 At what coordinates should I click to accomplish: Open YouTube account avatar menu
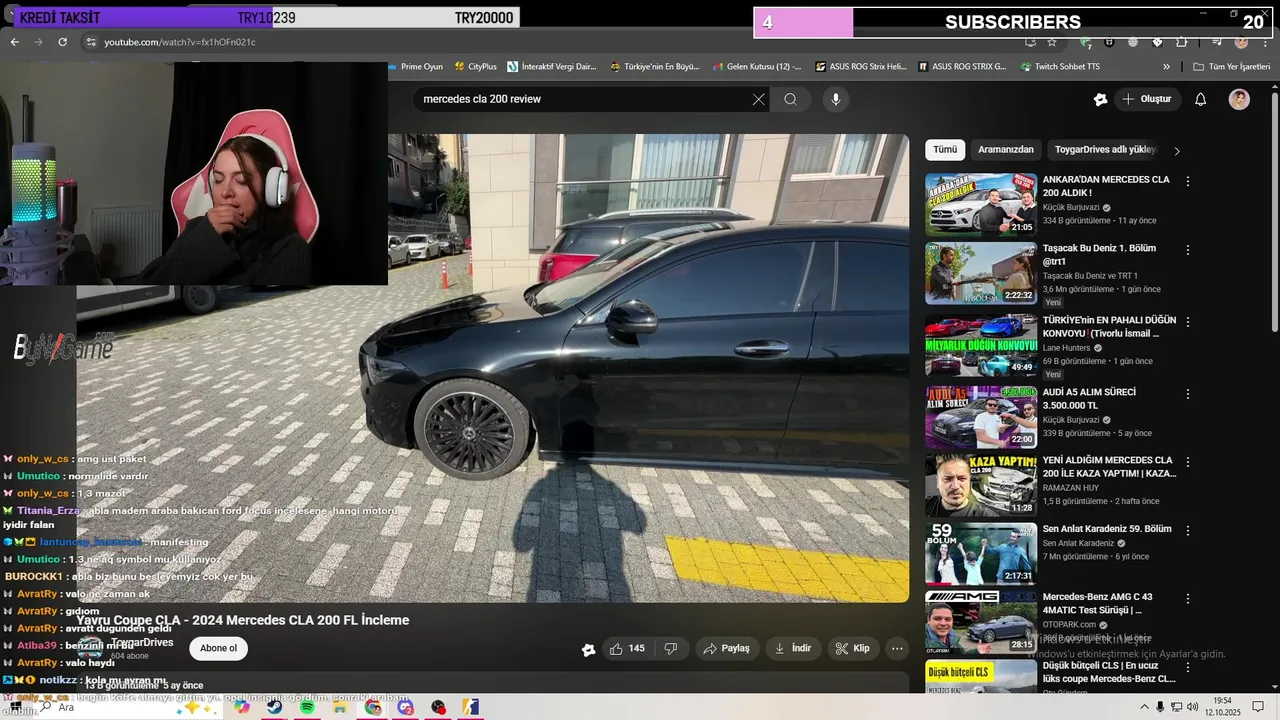pos(1239,99)
